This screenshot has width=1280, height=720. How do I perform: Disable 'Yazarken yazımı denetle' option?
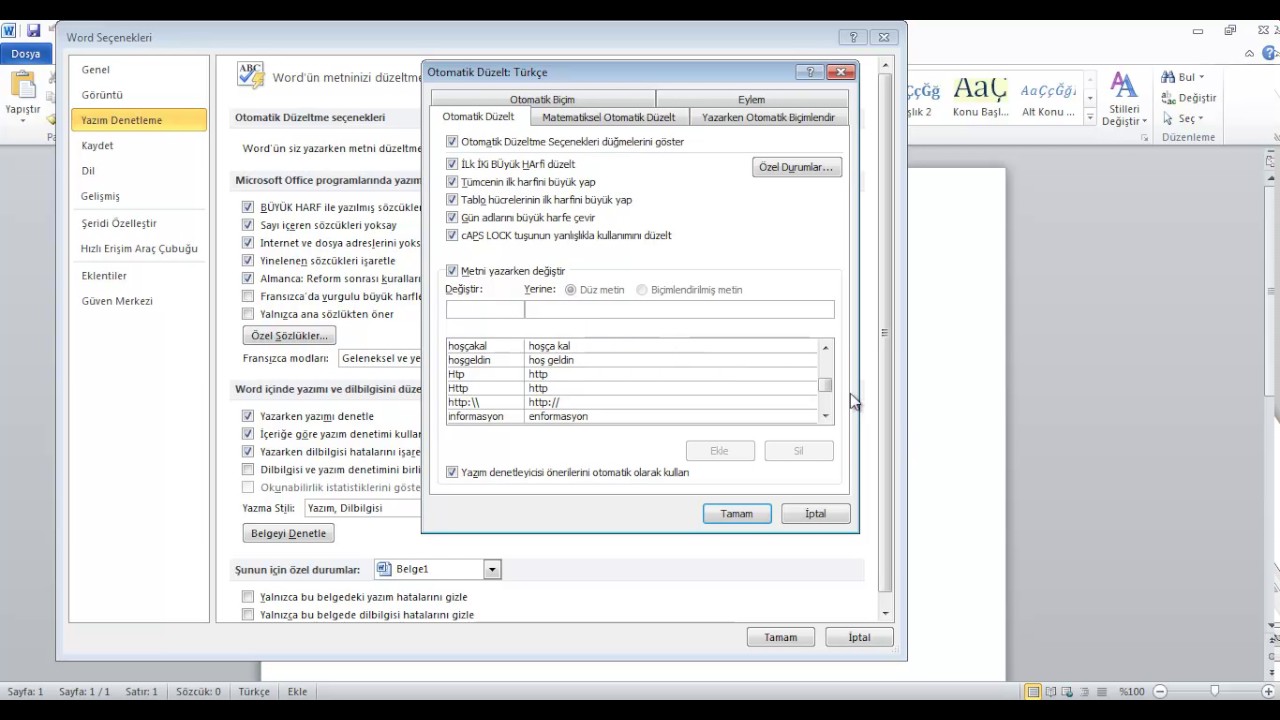coord(248,416)
